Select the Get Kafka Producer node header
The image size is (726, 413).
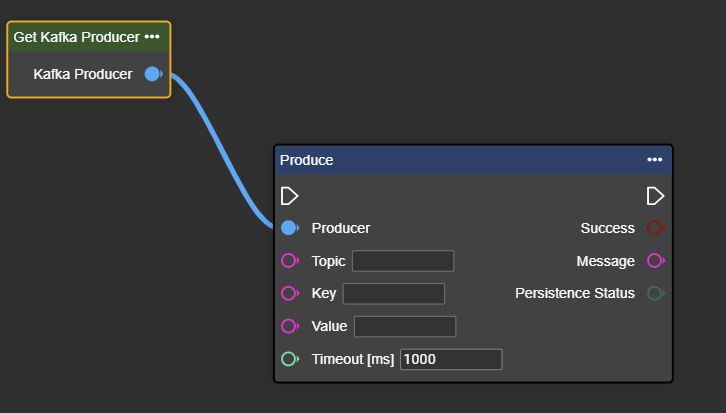pyautogui.click(x=76, y=37)
